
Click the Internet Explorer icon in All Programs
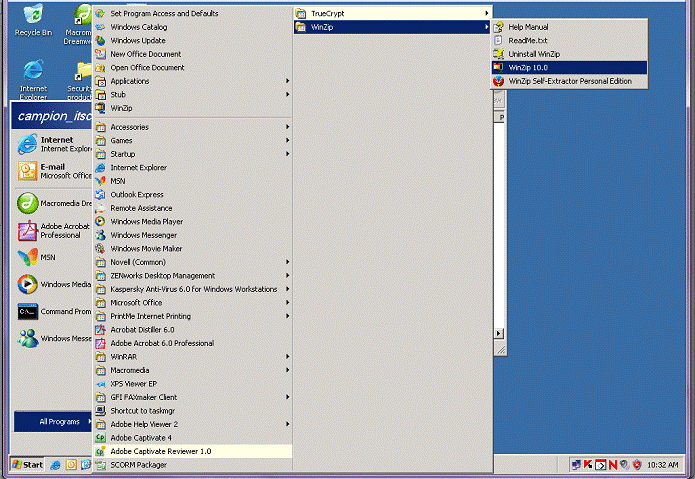click(101, 167)
